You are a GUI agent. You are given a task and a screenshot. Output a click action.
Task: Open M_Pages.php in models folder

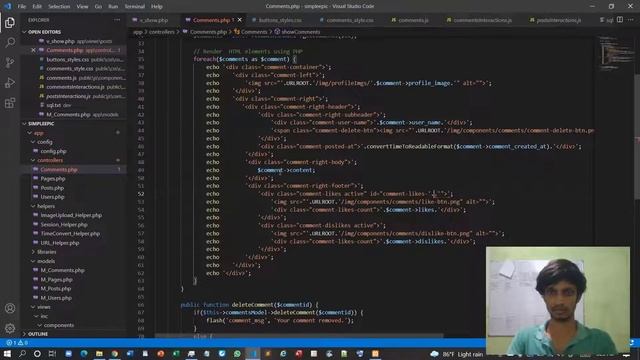[x=56, y=280]
